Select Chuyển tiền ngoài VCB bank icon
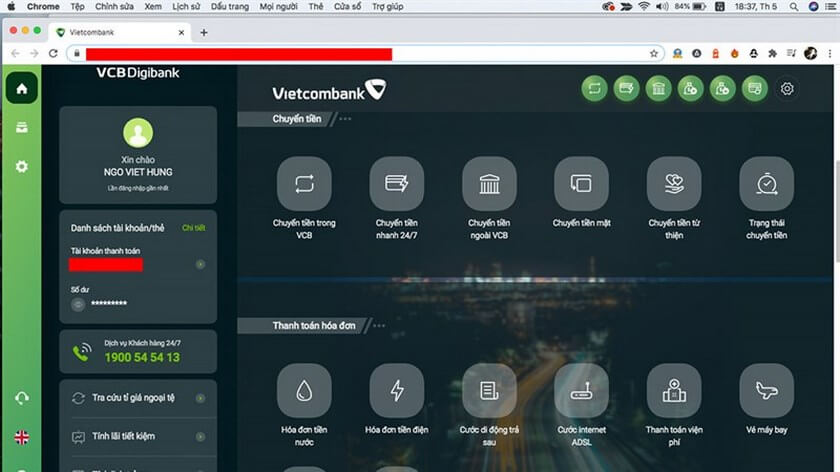The width and height of the screenshot is (840, 472). (489, 184)
